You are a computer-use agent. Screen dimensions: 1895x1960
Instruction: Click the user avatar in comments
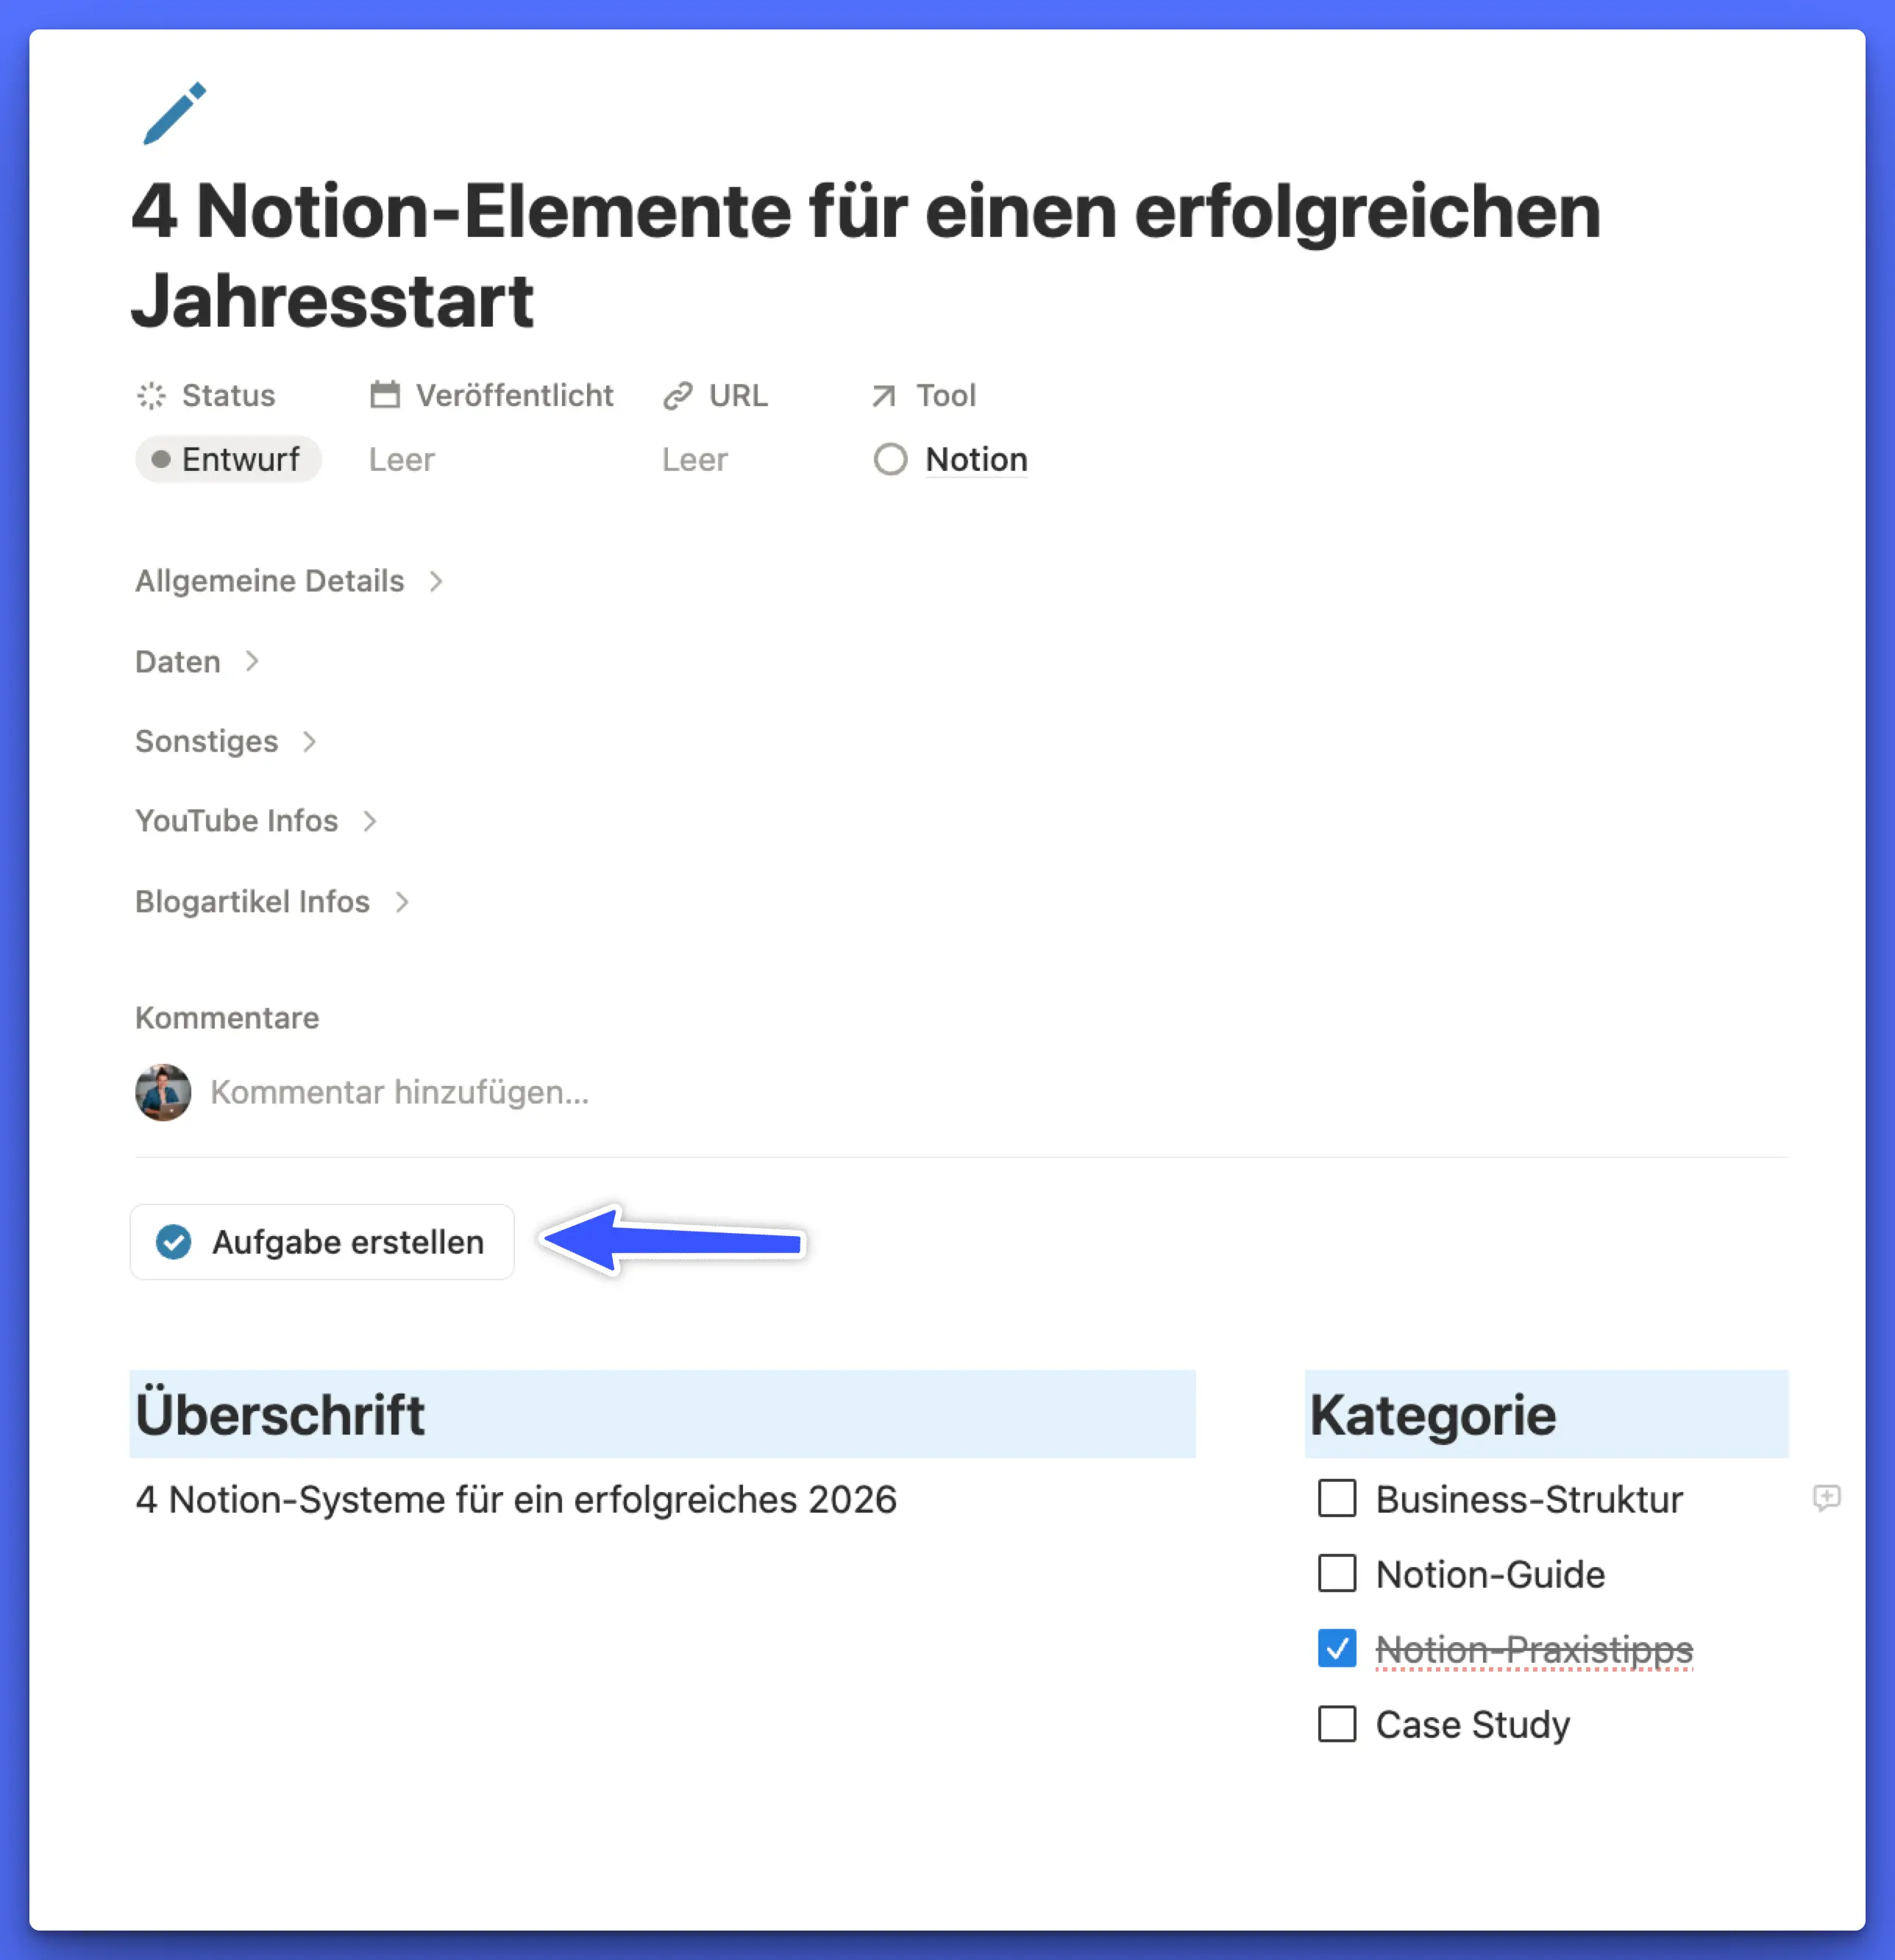coord(163,1092)
